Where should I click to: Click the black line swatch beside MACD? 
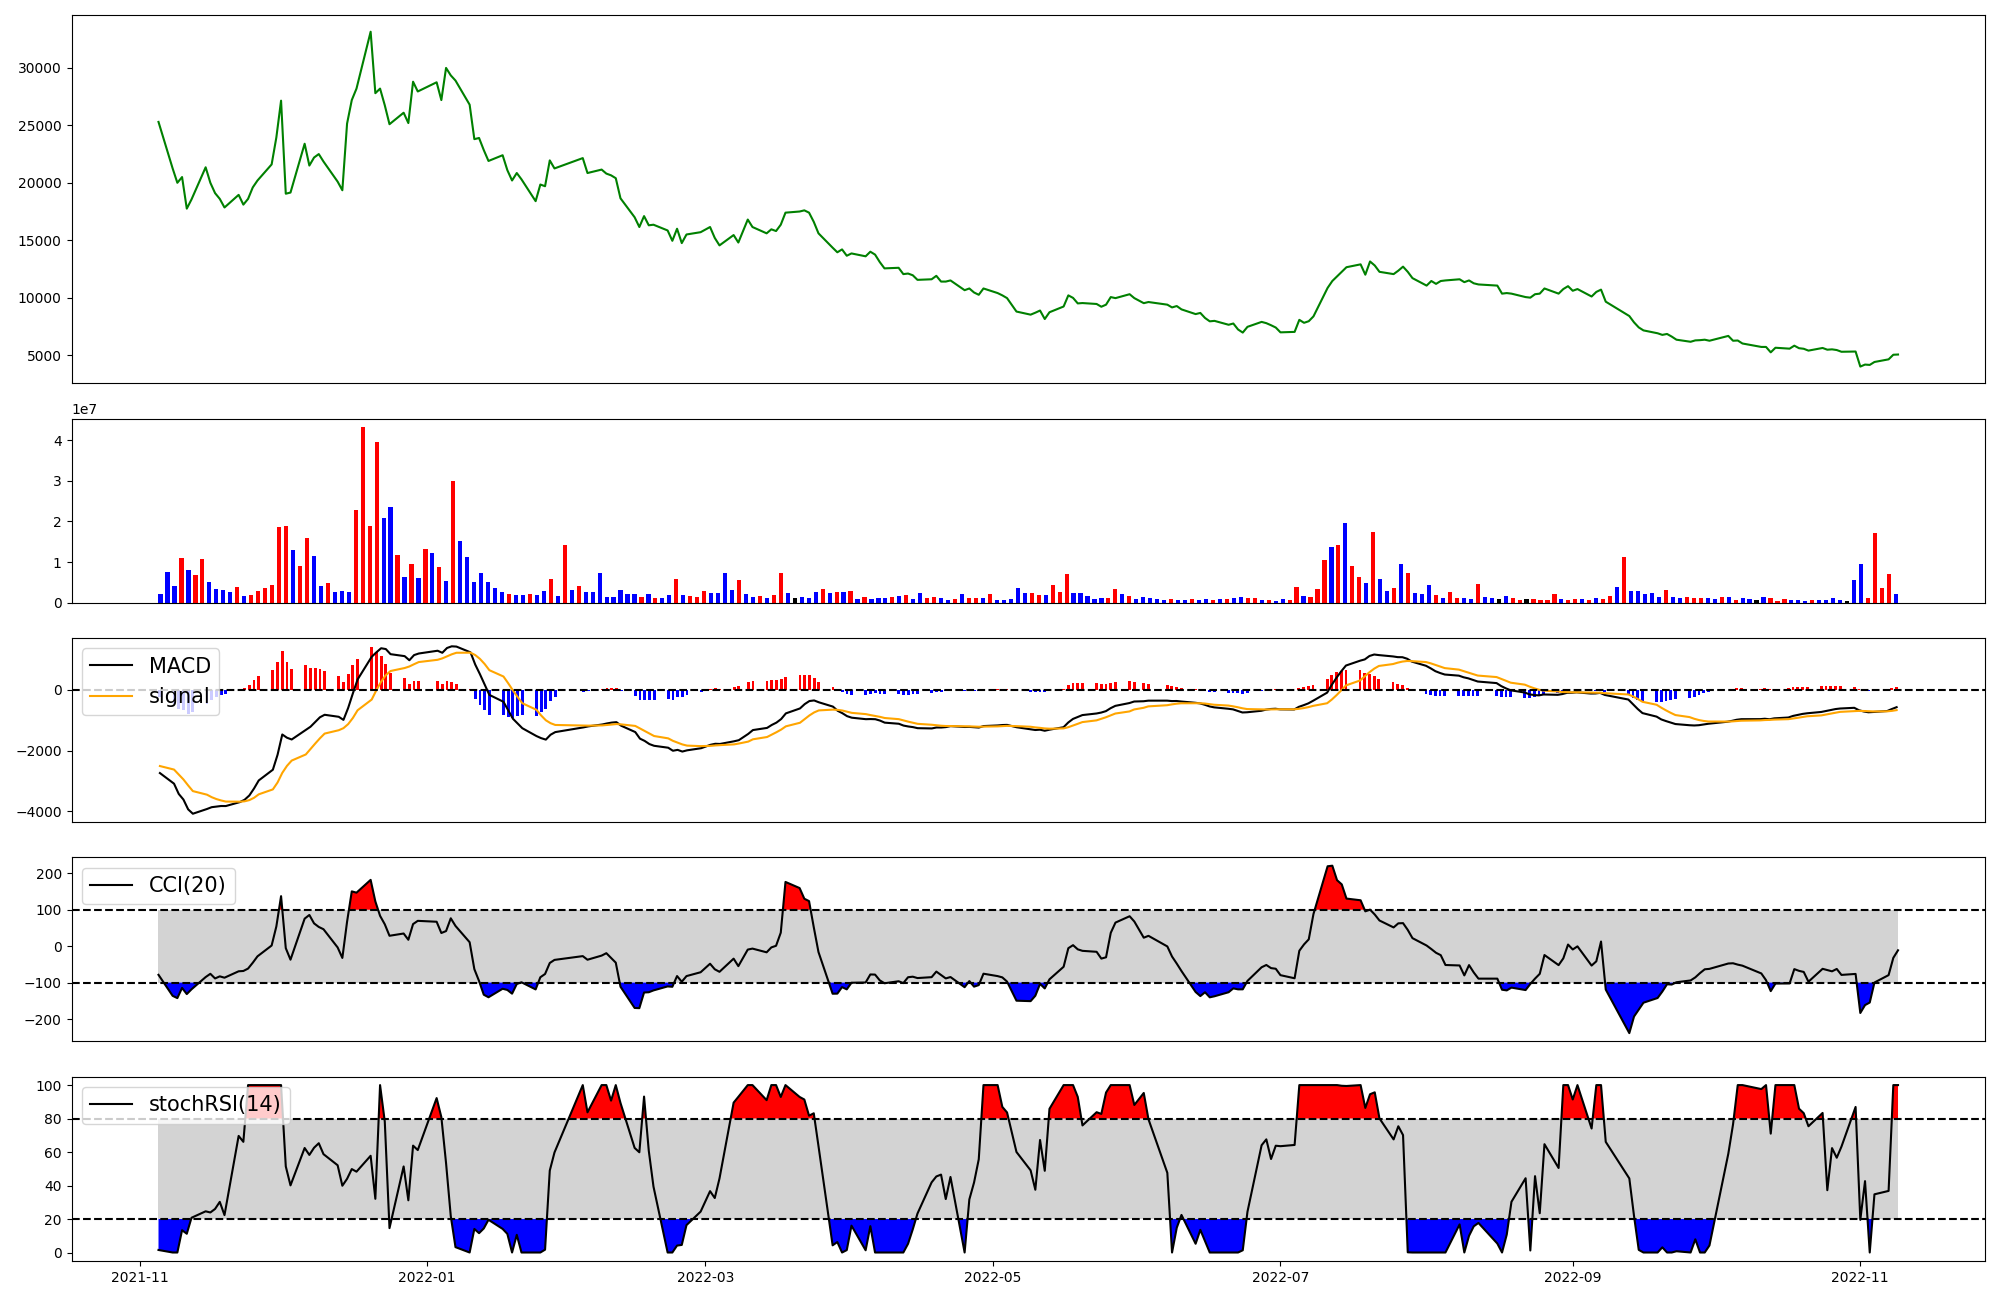pyautogui.click(x=111, y=666)
